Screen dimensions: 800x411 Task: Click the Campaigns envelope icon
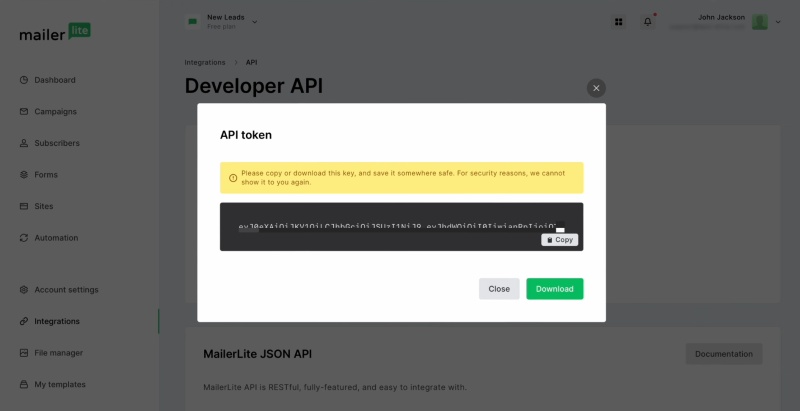pos(24,111)
